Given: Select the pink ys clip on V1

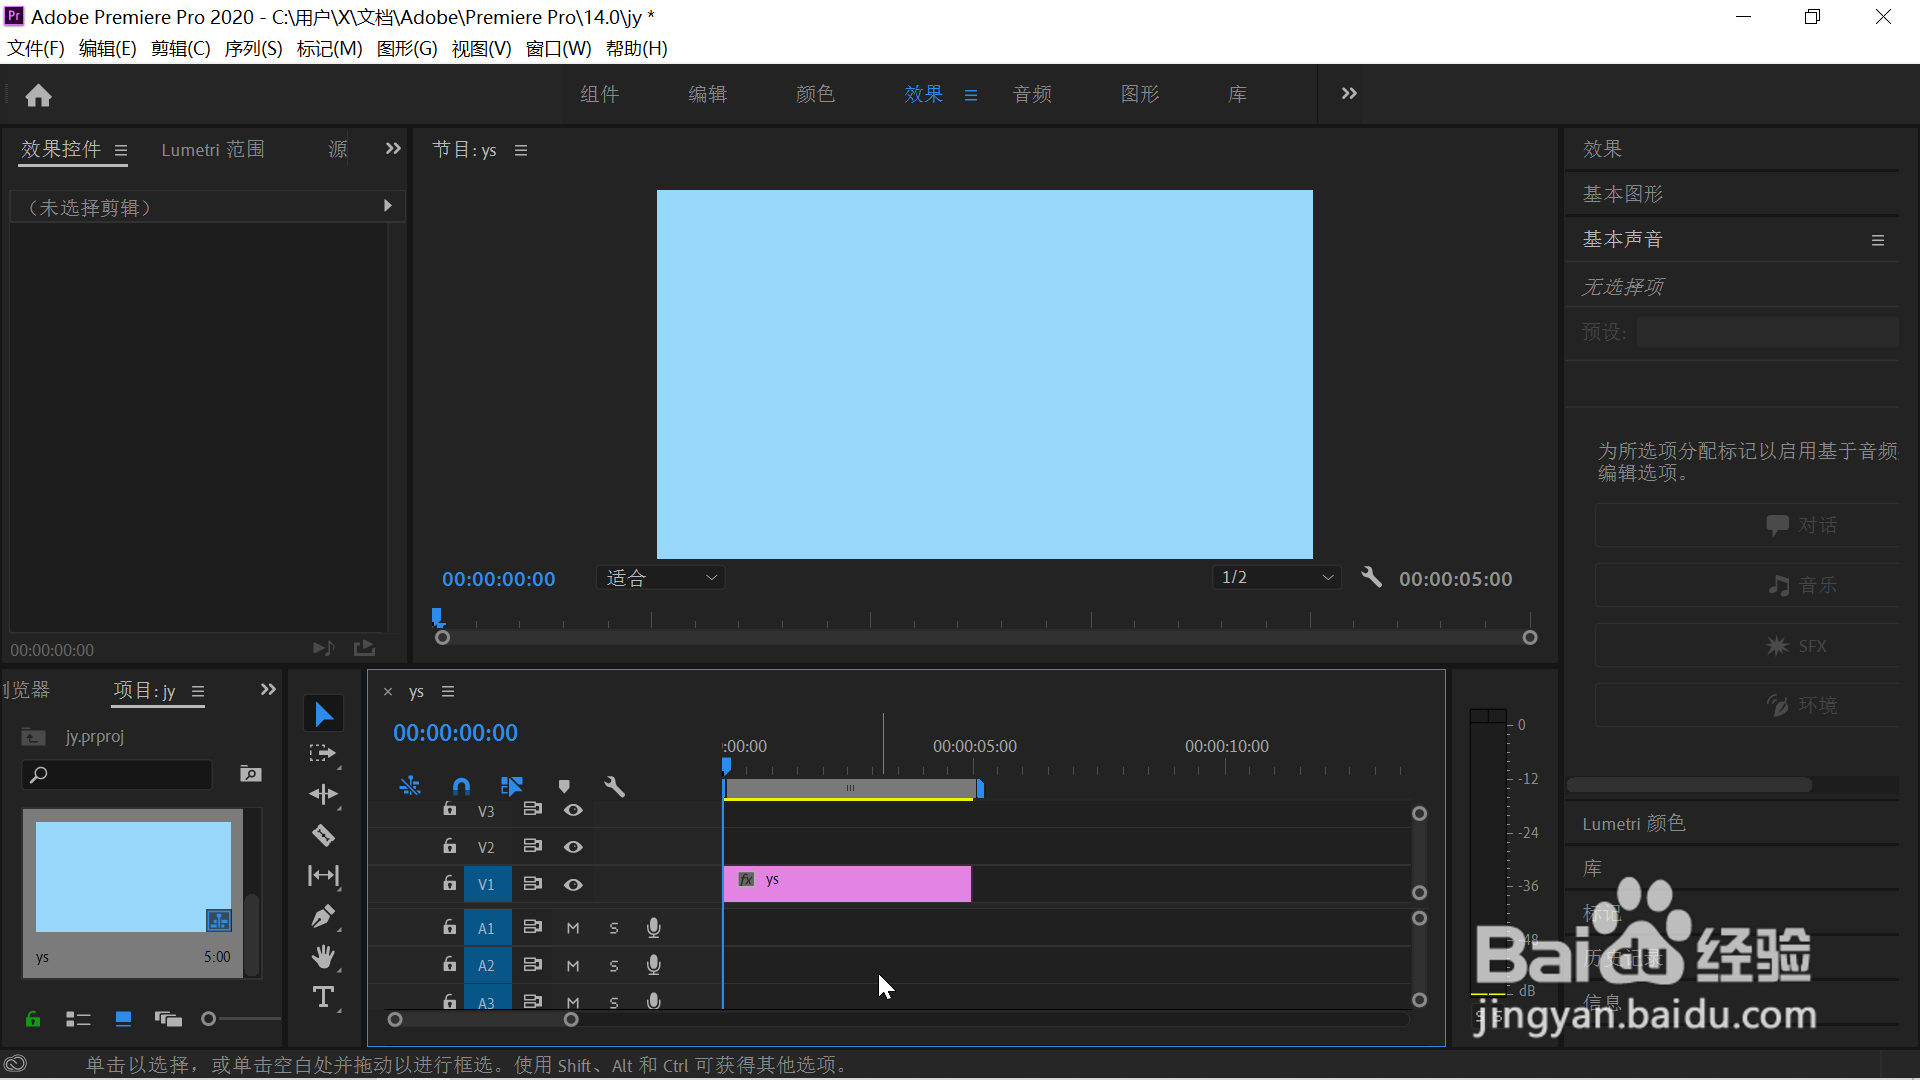Looking at the screenshot, I should click(847, 884).
